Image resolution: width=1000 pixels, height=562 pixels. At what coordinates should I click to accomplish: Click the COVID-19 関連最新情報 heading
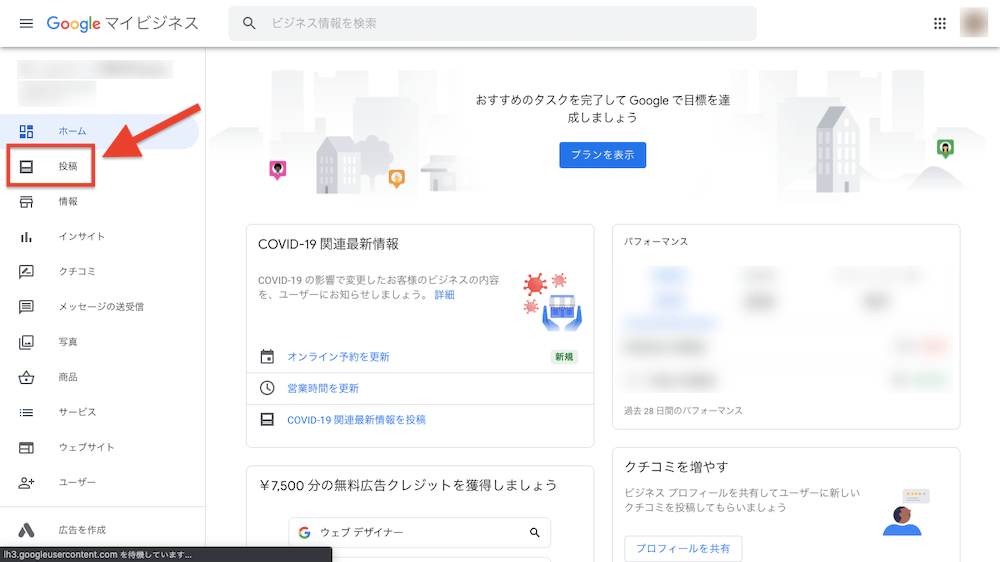[x=328, y=244]
